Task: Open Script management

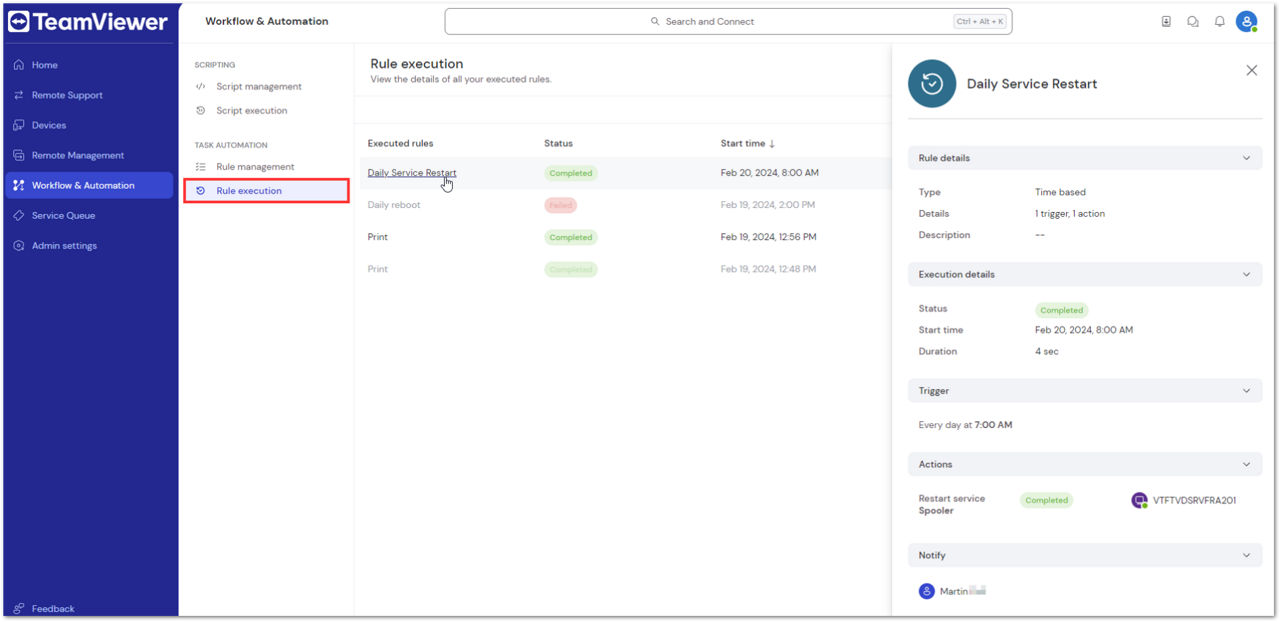Action: tap(258, 86)
